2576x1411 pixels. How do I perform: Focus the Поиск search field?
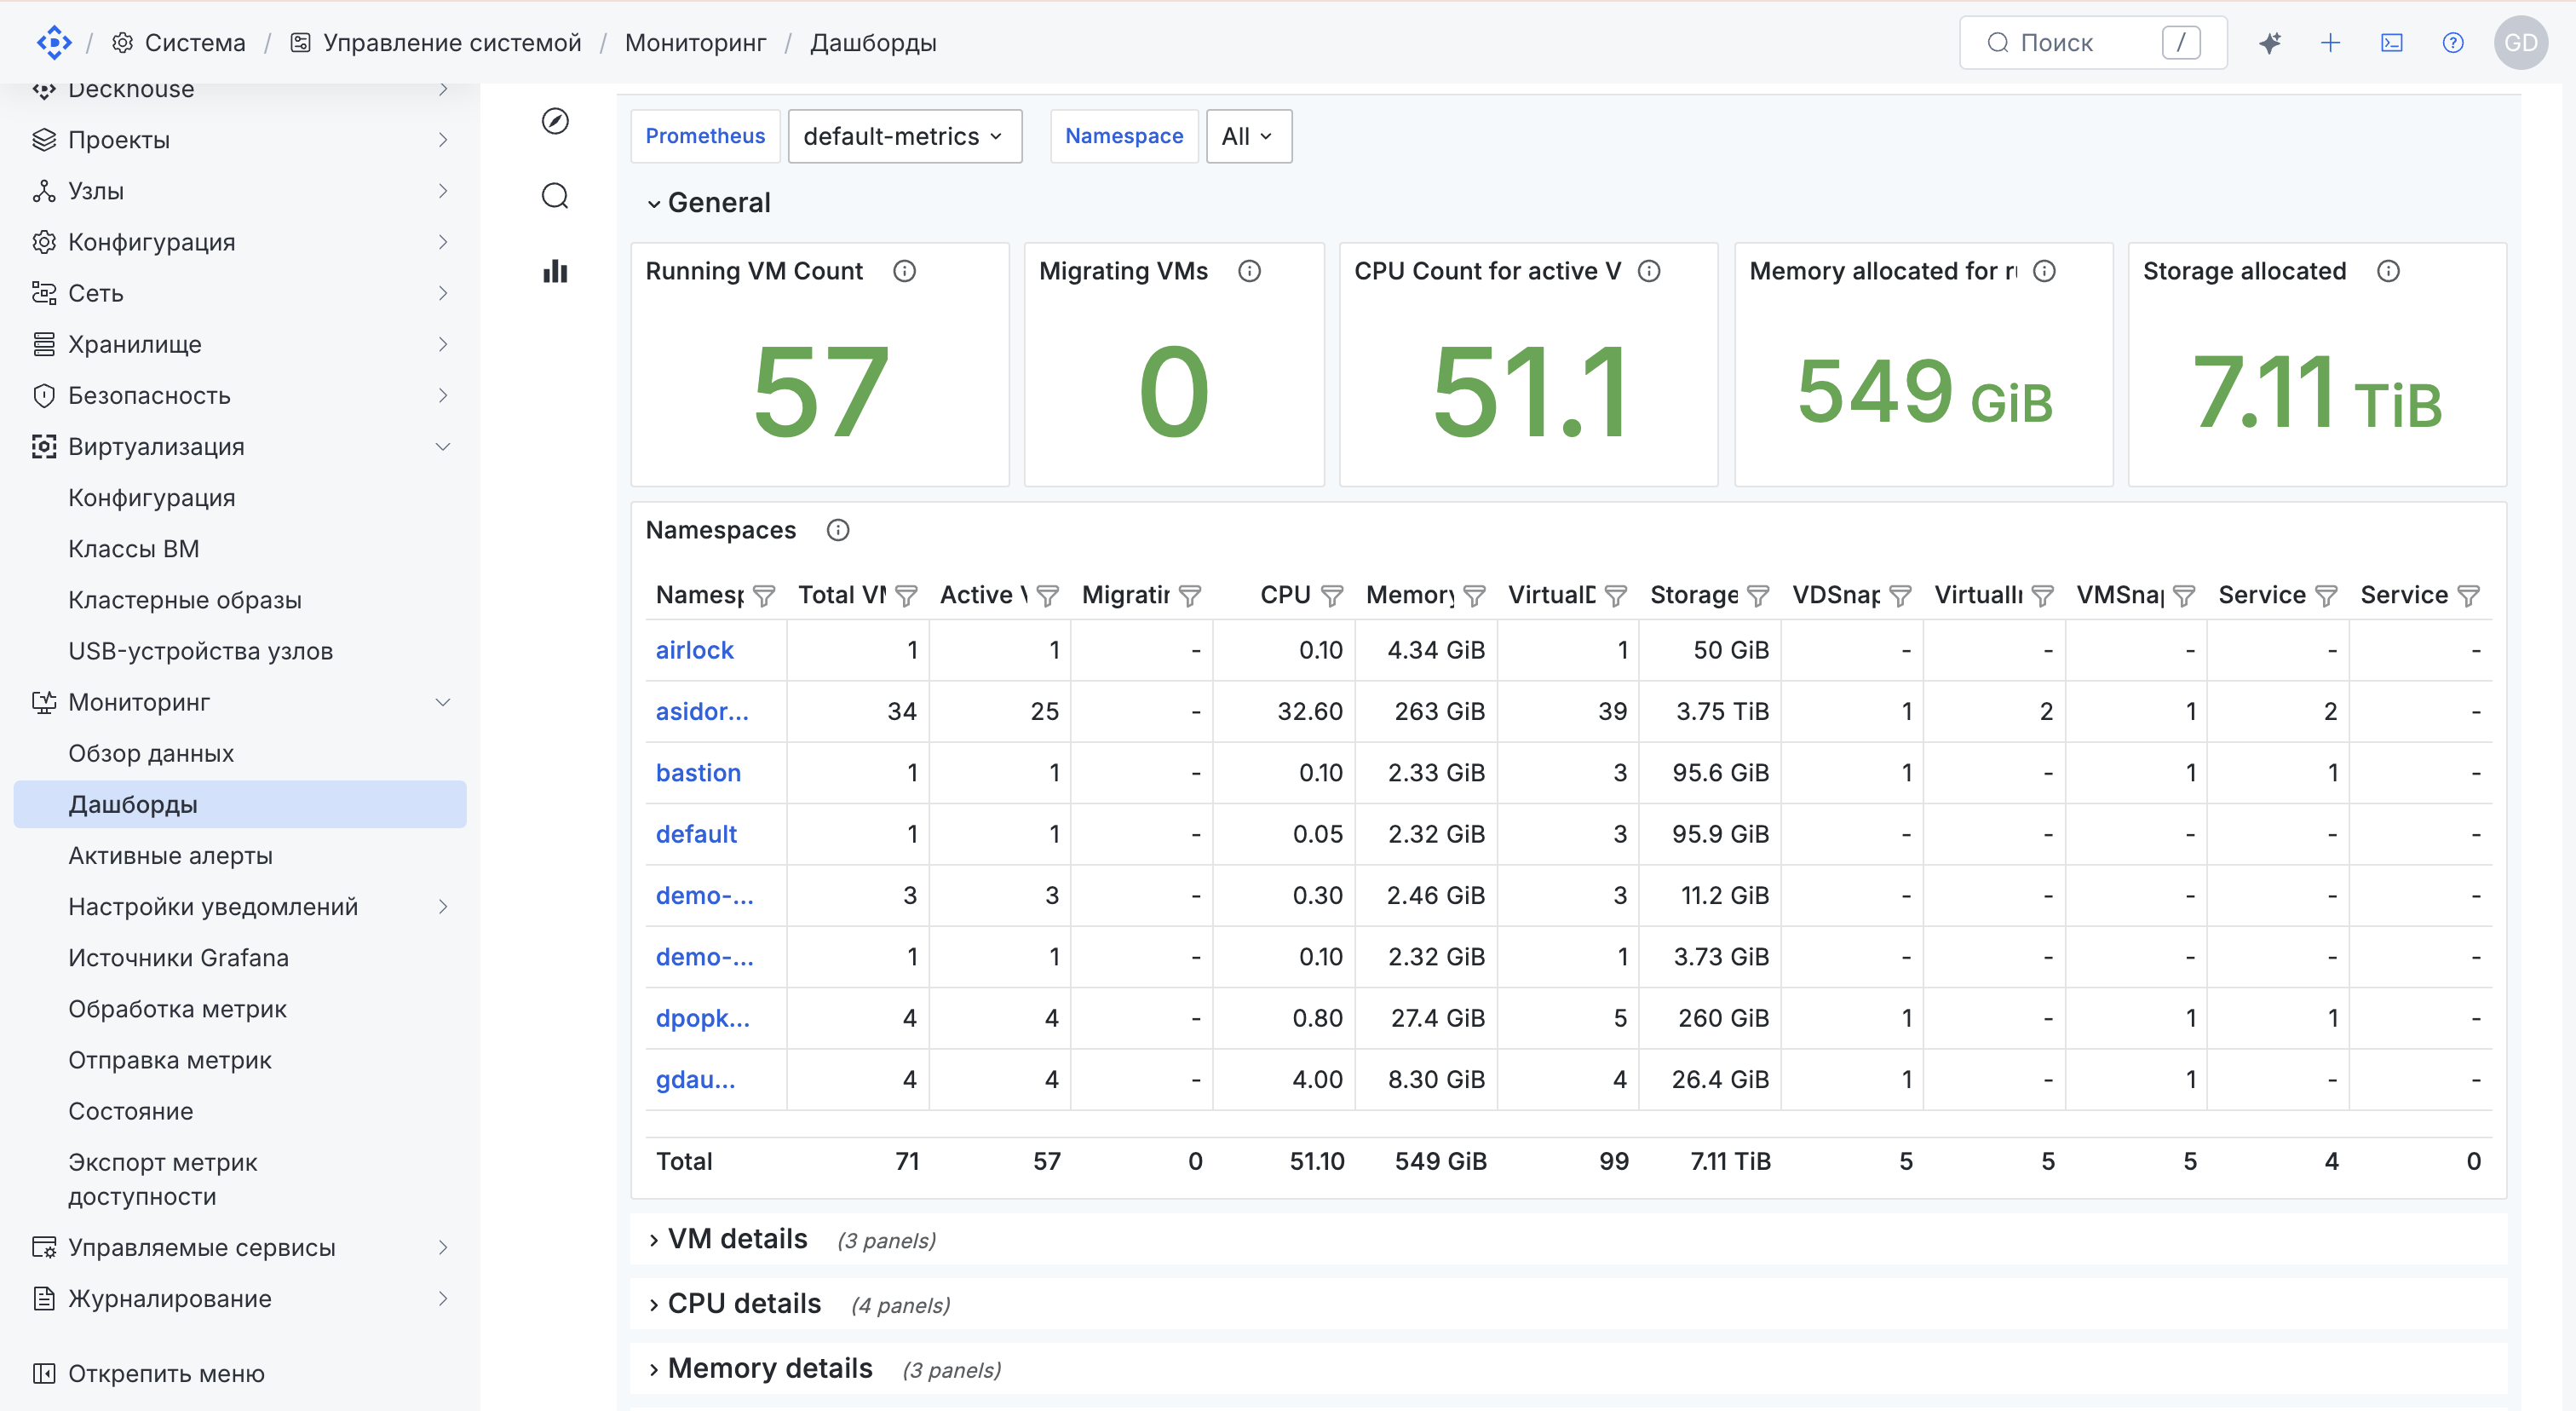(2092, 43)
